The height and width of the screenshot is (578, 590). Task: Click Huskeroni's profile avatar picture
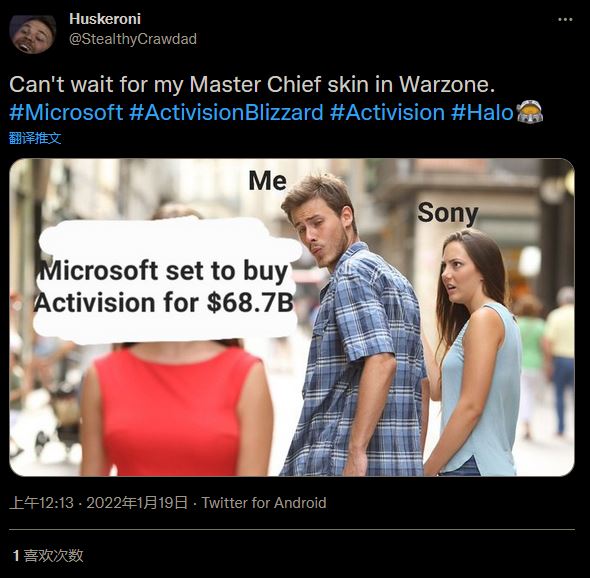pos(33,34)
